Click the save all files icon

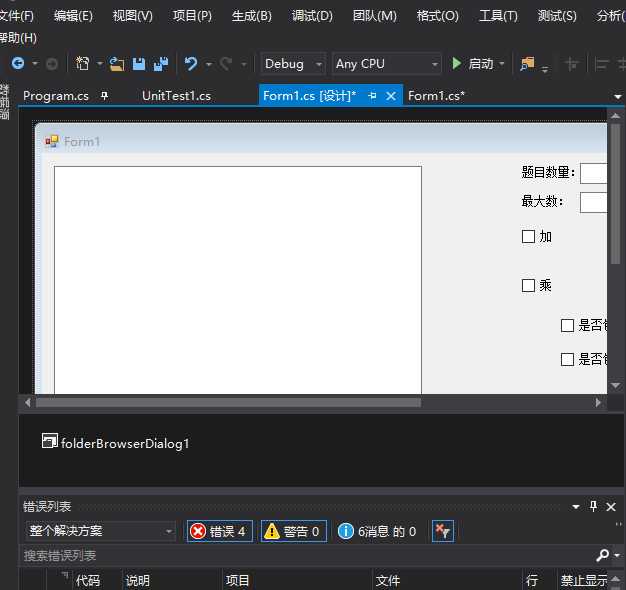tap(161, 64)
